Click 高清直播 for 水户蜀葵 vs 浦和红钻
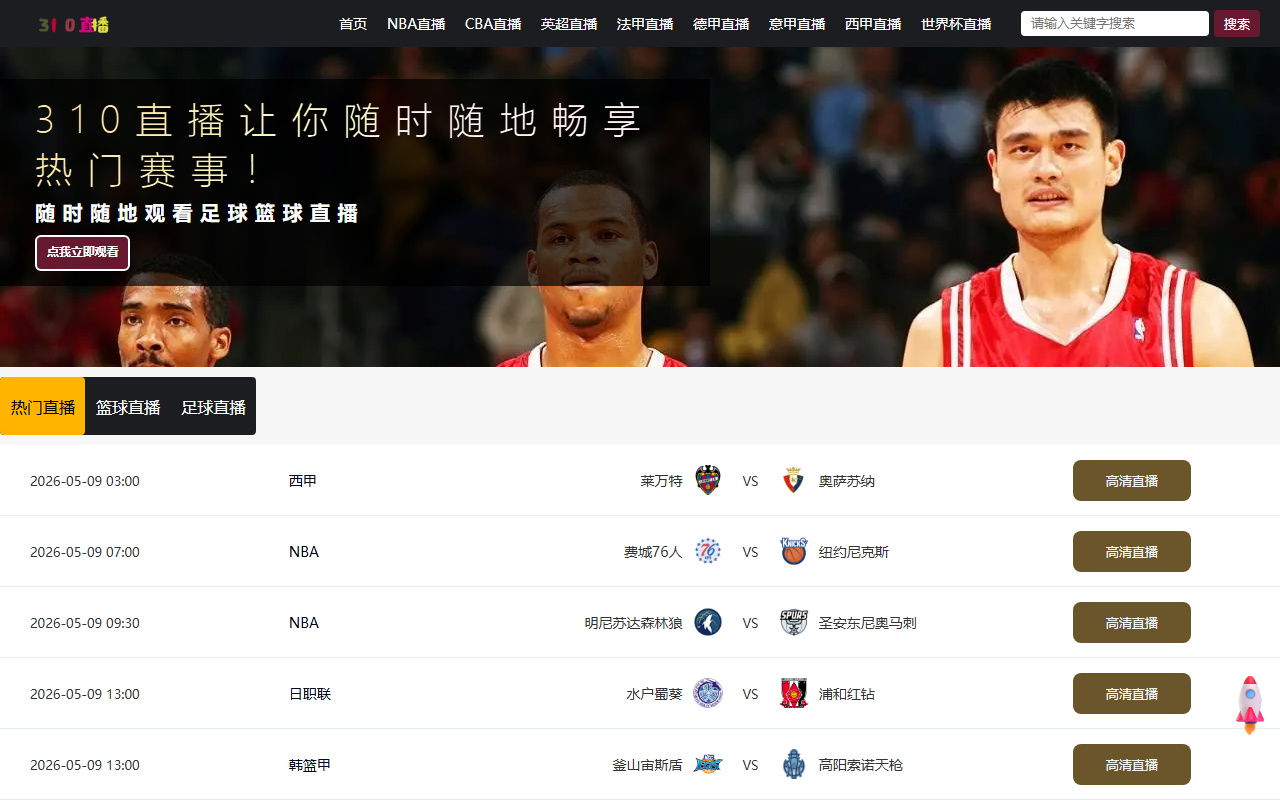Image resolution: width=1280 pixels, height=800 pixels. pos(1132,694)
